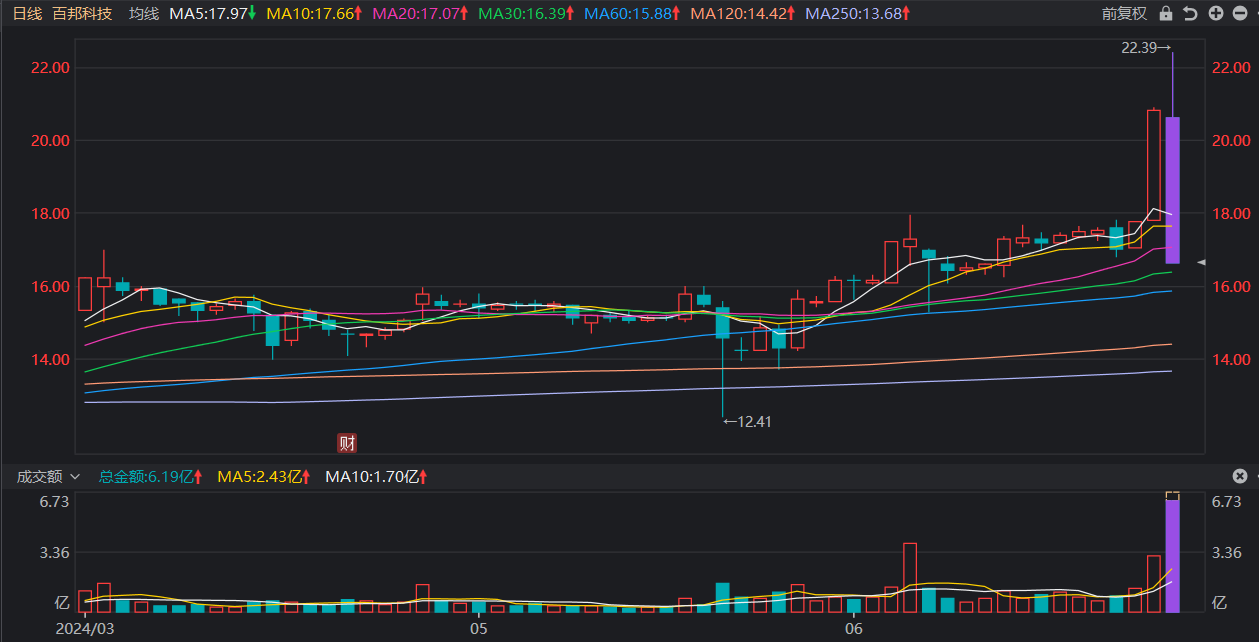Click the undo arrow icon
The width and height of the screenshot is (1259, 642).
pyautogui.click(x=1190, y=14)
